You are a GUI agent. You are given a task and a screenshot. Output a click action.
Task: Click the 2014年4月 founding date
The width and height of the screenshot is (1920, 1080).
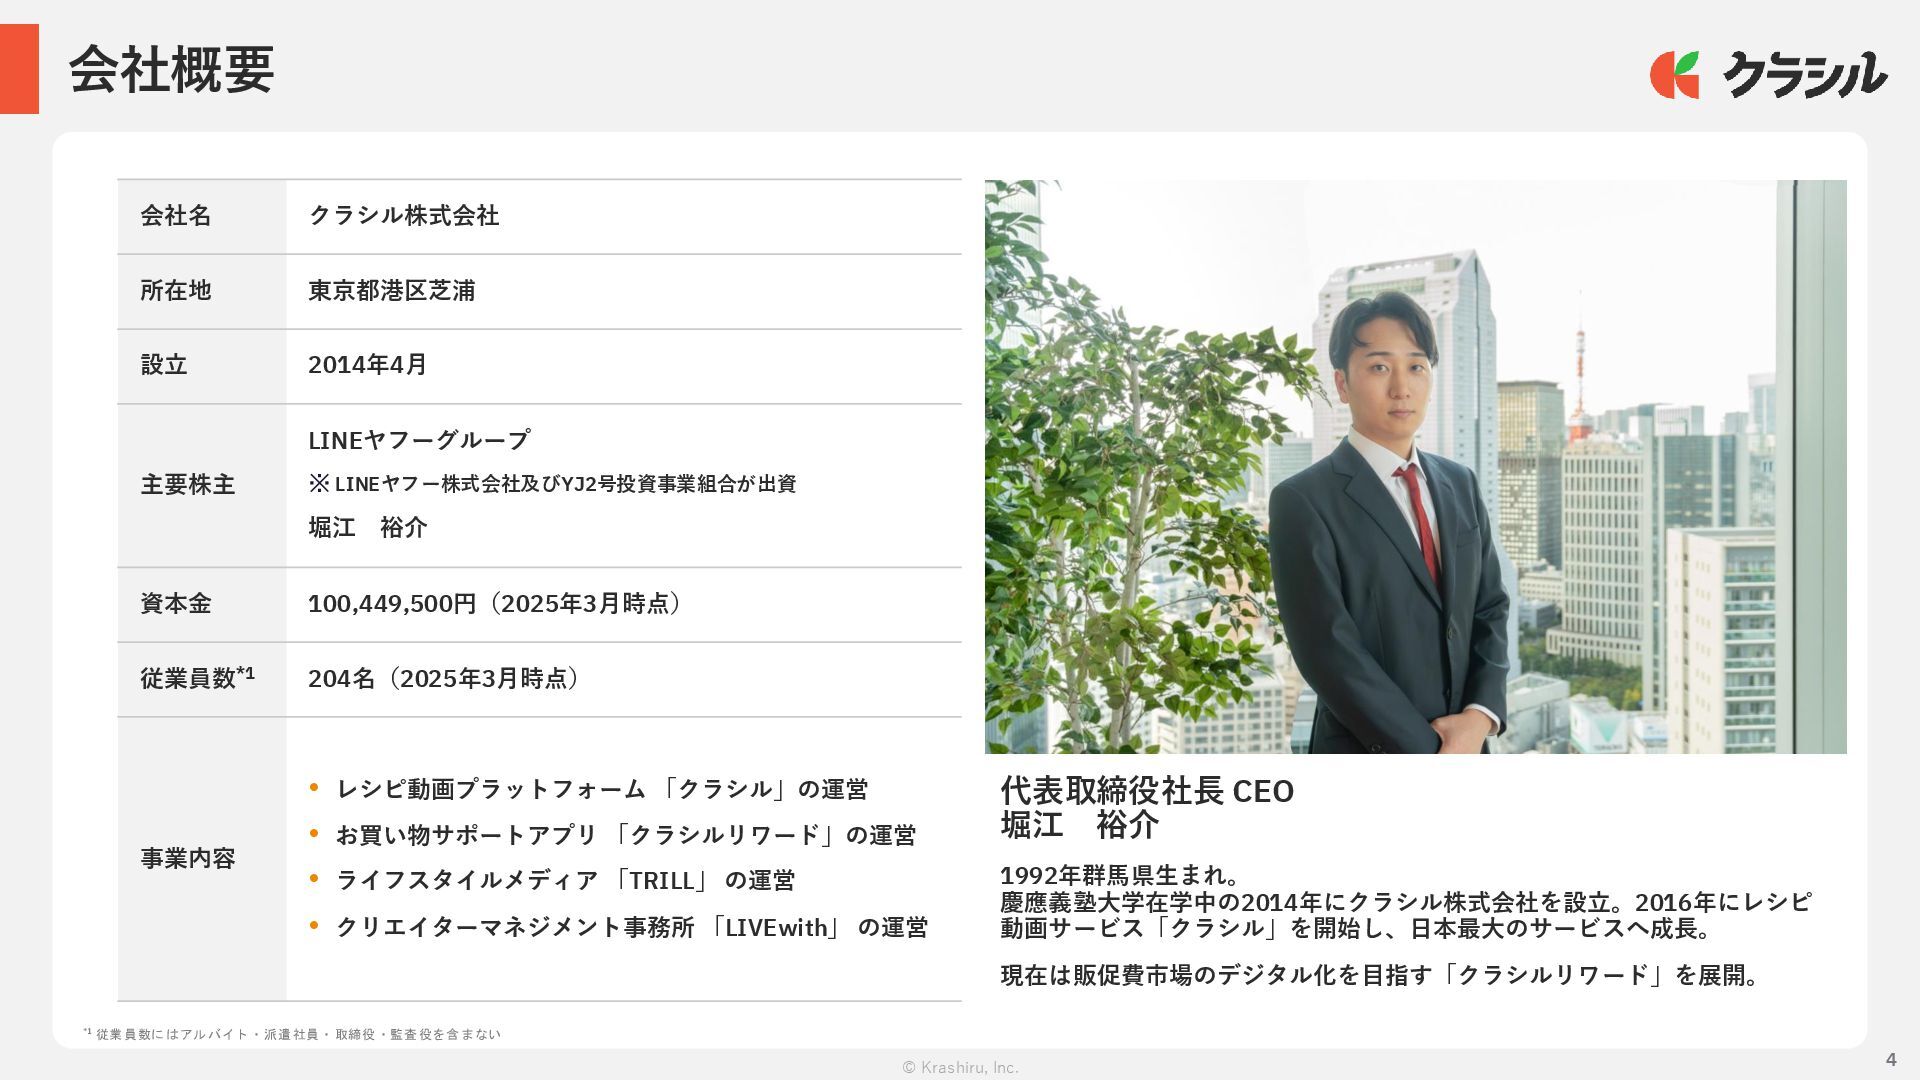[x=367, y=365]
